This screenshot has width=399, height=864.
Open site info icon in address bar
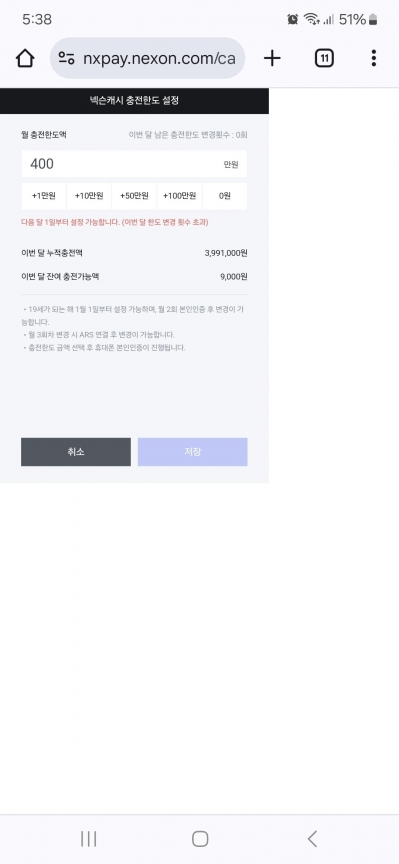(x=67, y=58)
